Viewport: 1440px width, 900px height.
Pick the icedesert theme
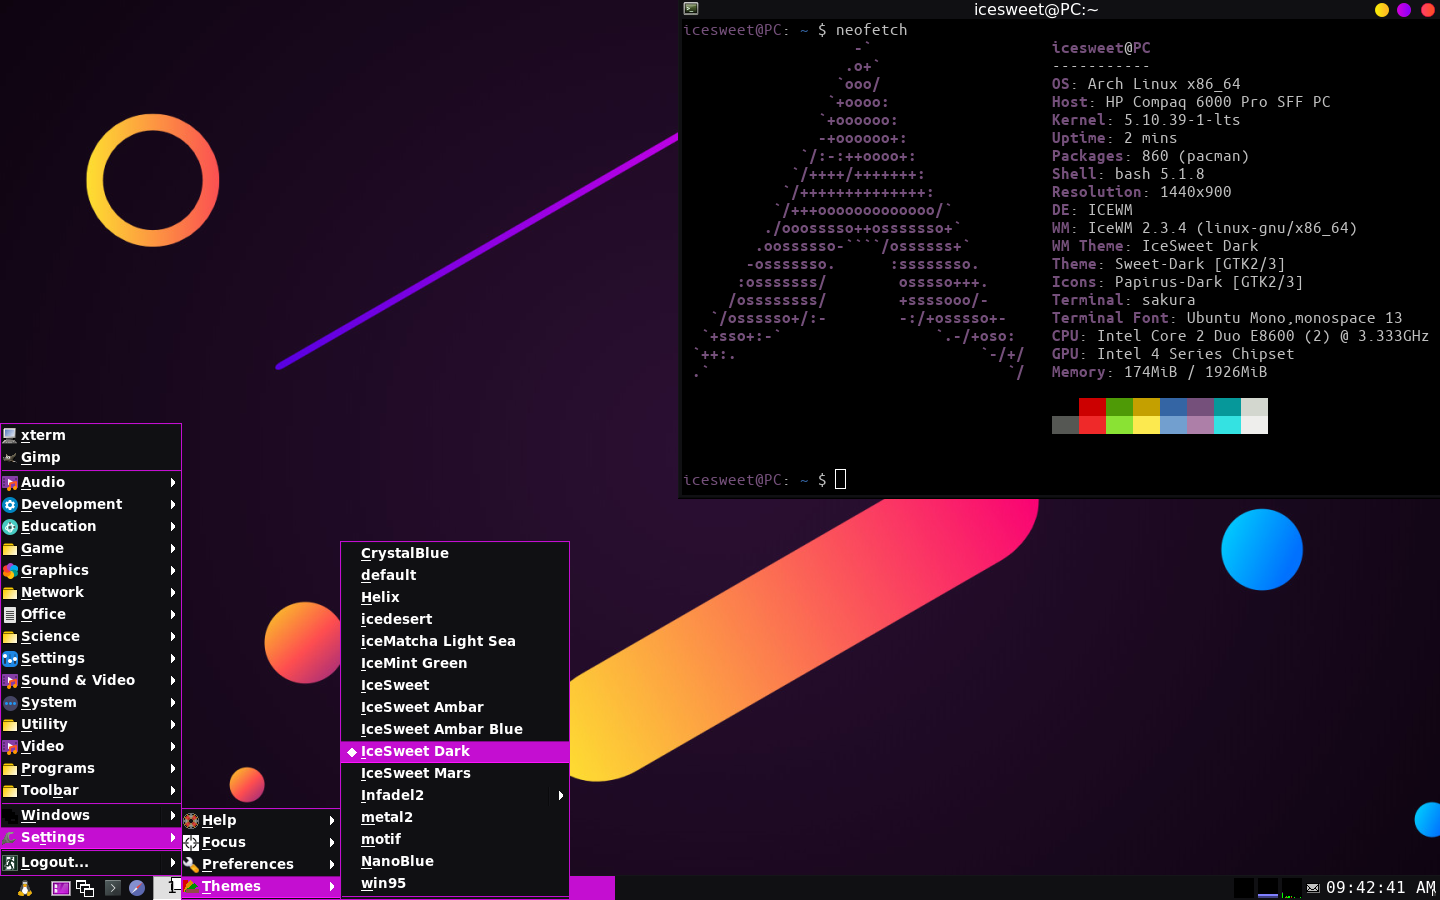pos(455,619)
